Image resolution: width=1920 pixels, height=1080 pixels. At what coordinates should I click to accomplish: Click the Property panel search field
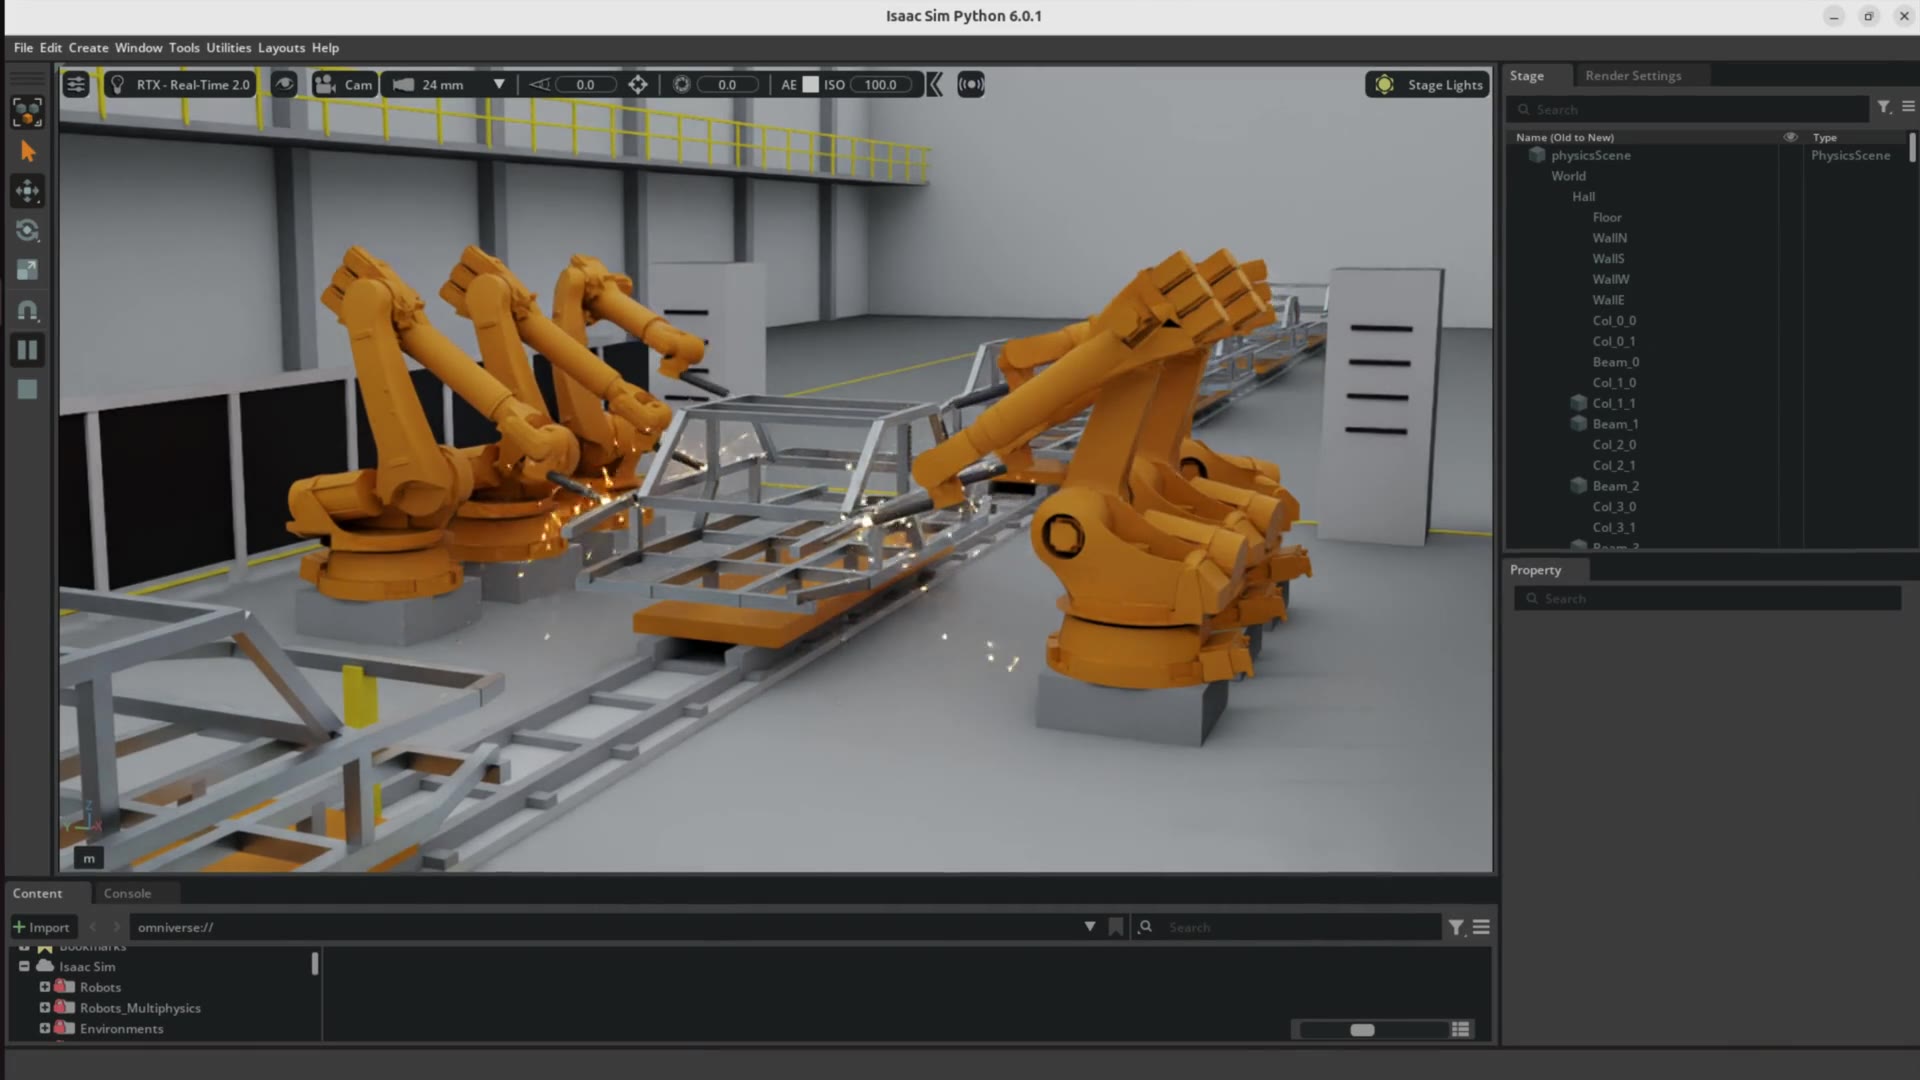click(x=1707, y=599)
